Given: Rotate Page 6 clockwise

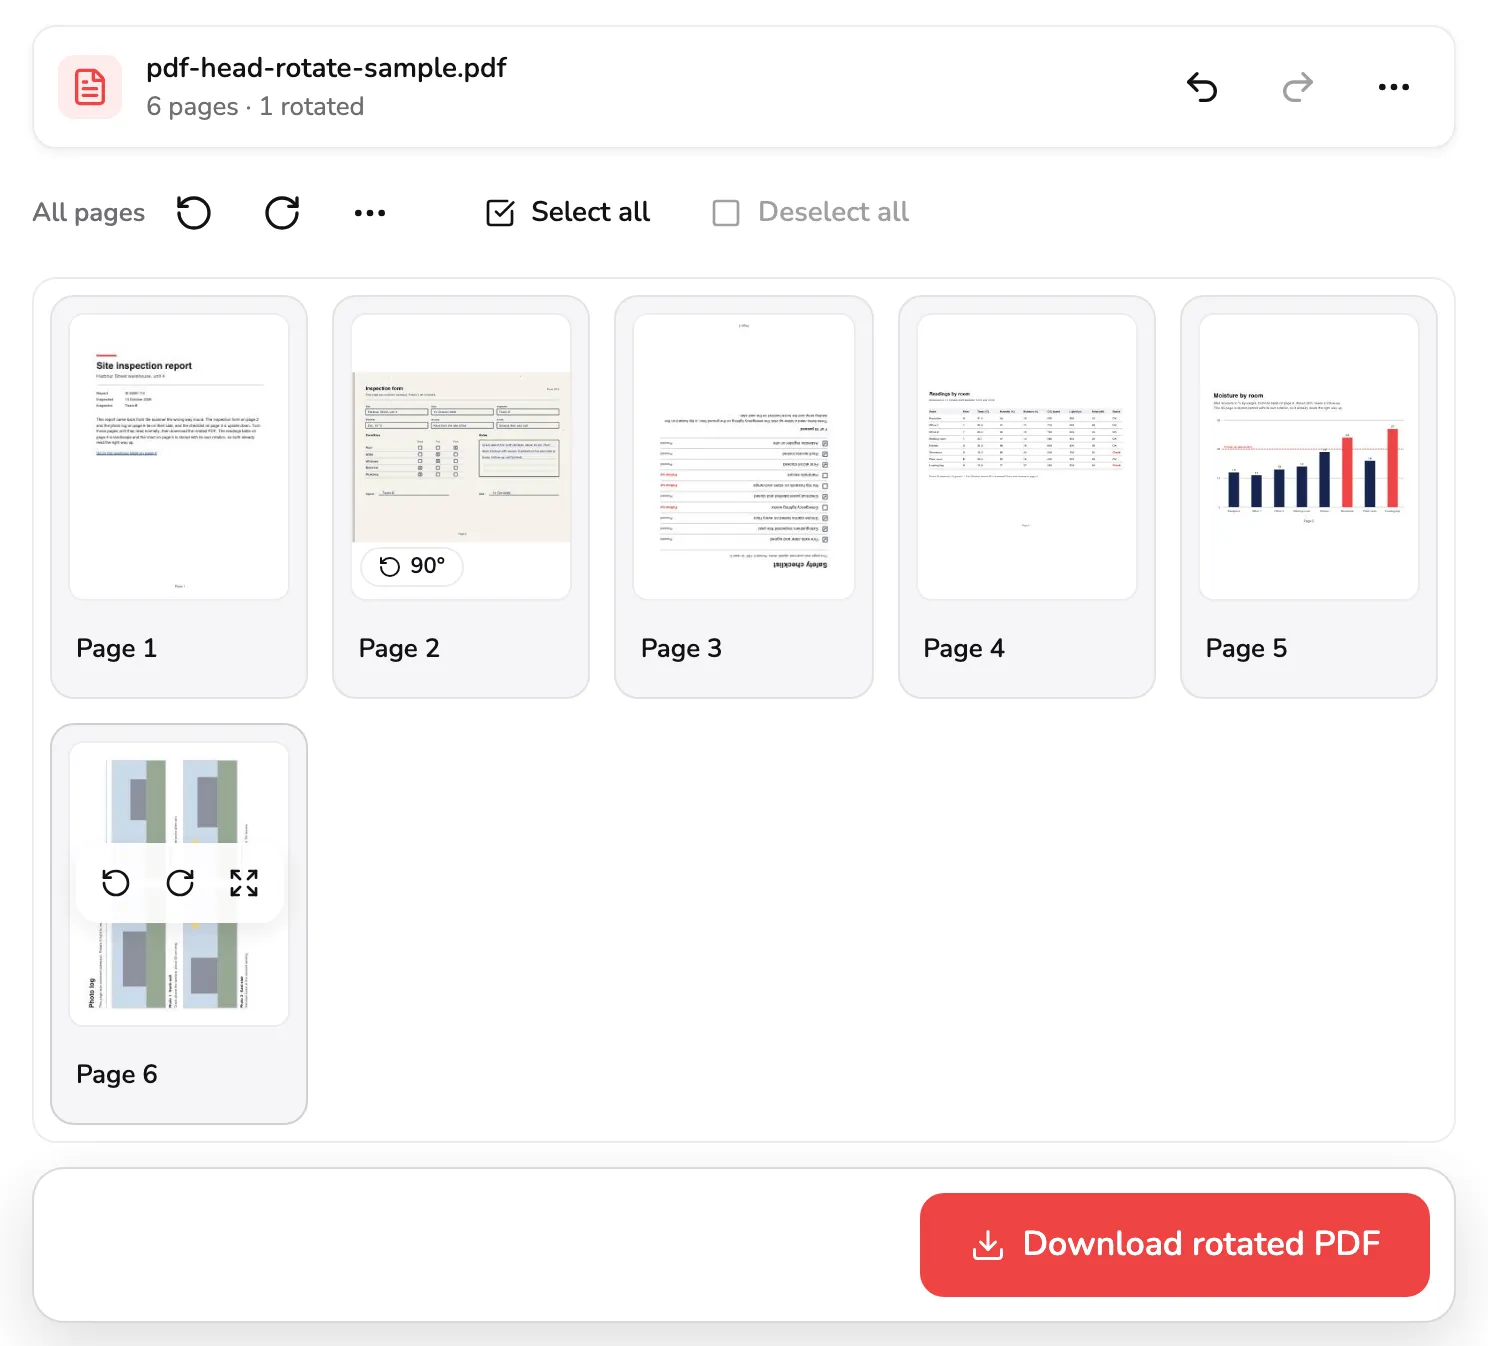Looking at the screenshot, I should pos(180,883).
